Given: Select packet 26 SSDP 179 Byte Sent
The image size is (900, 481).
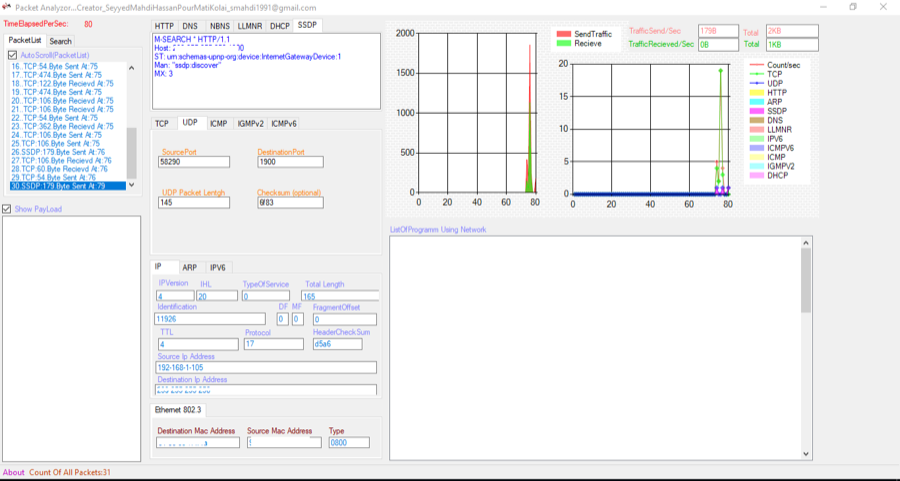Looking at the screenshot, I should click(68, 152).
